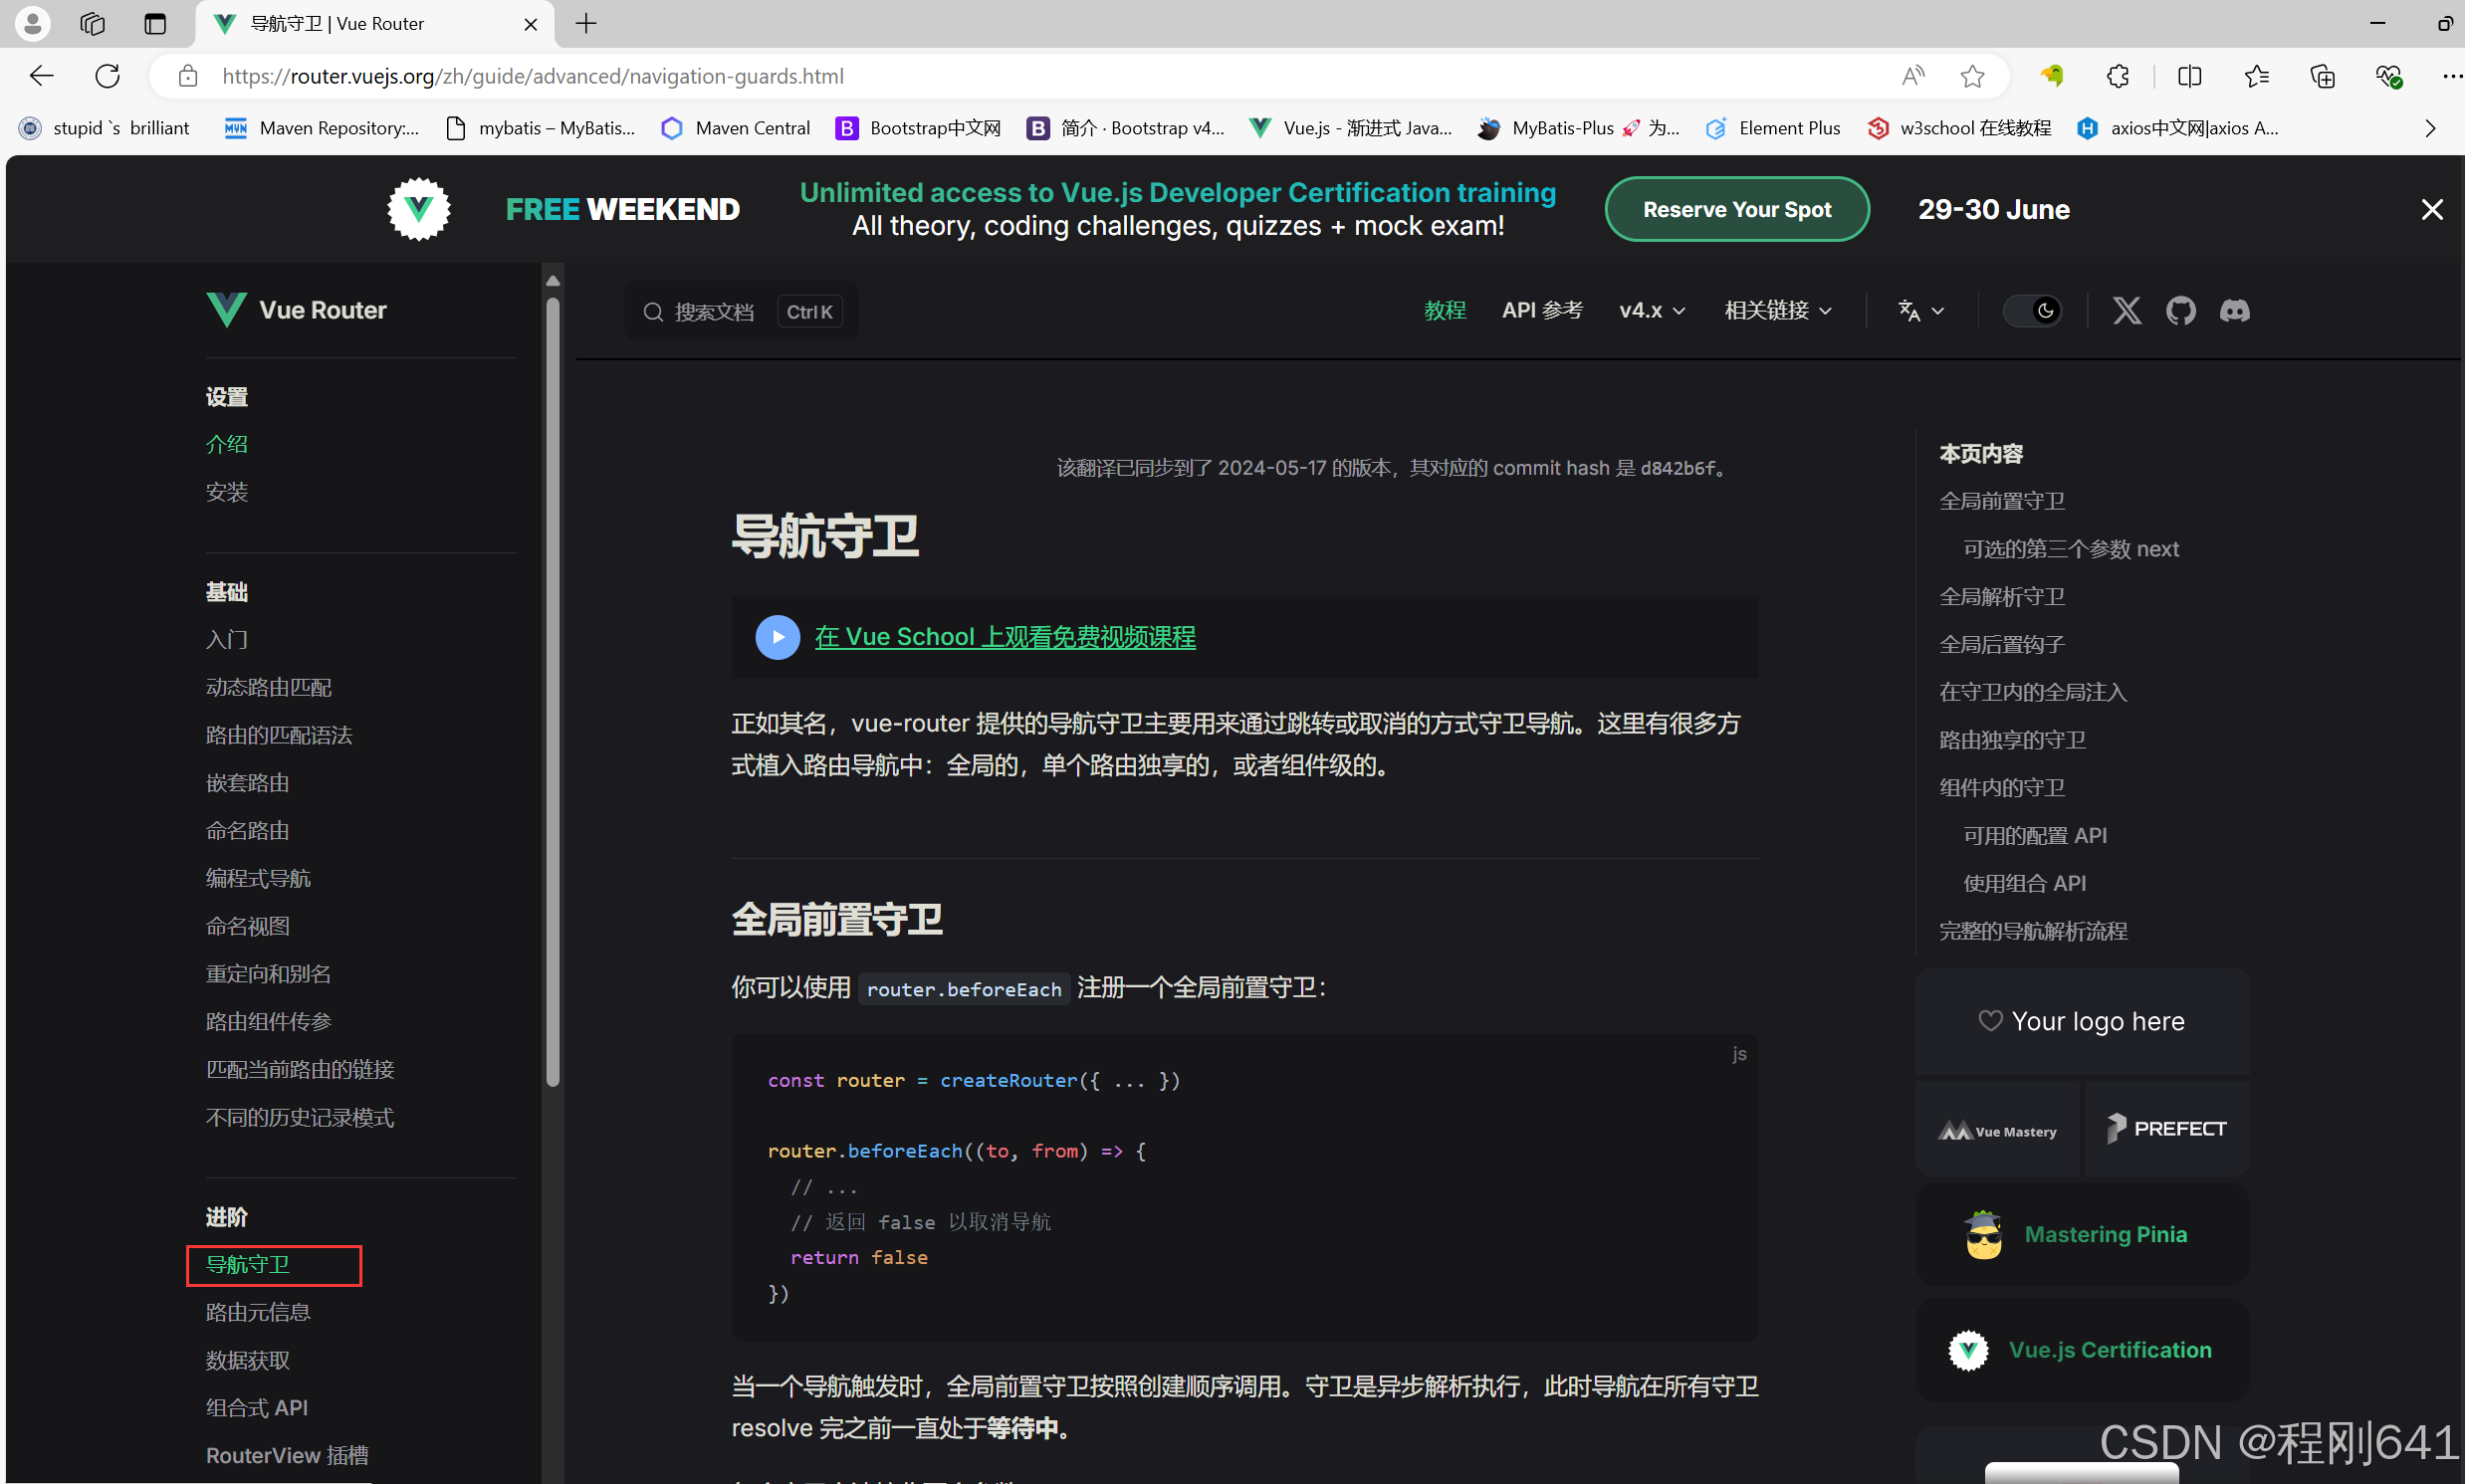Add page to favorites star icon
This screenshot has width=2465, height=1484.
point(1971,76)
